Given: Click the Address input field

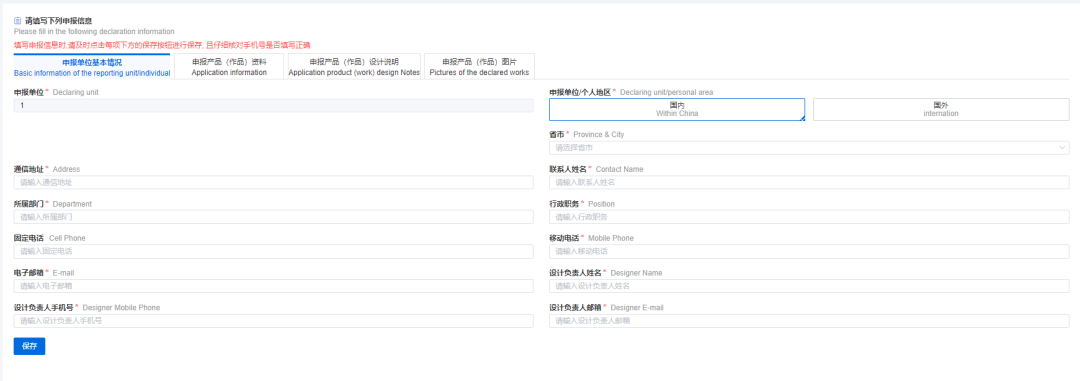Looking at the screenshot, I should point(273,183).
